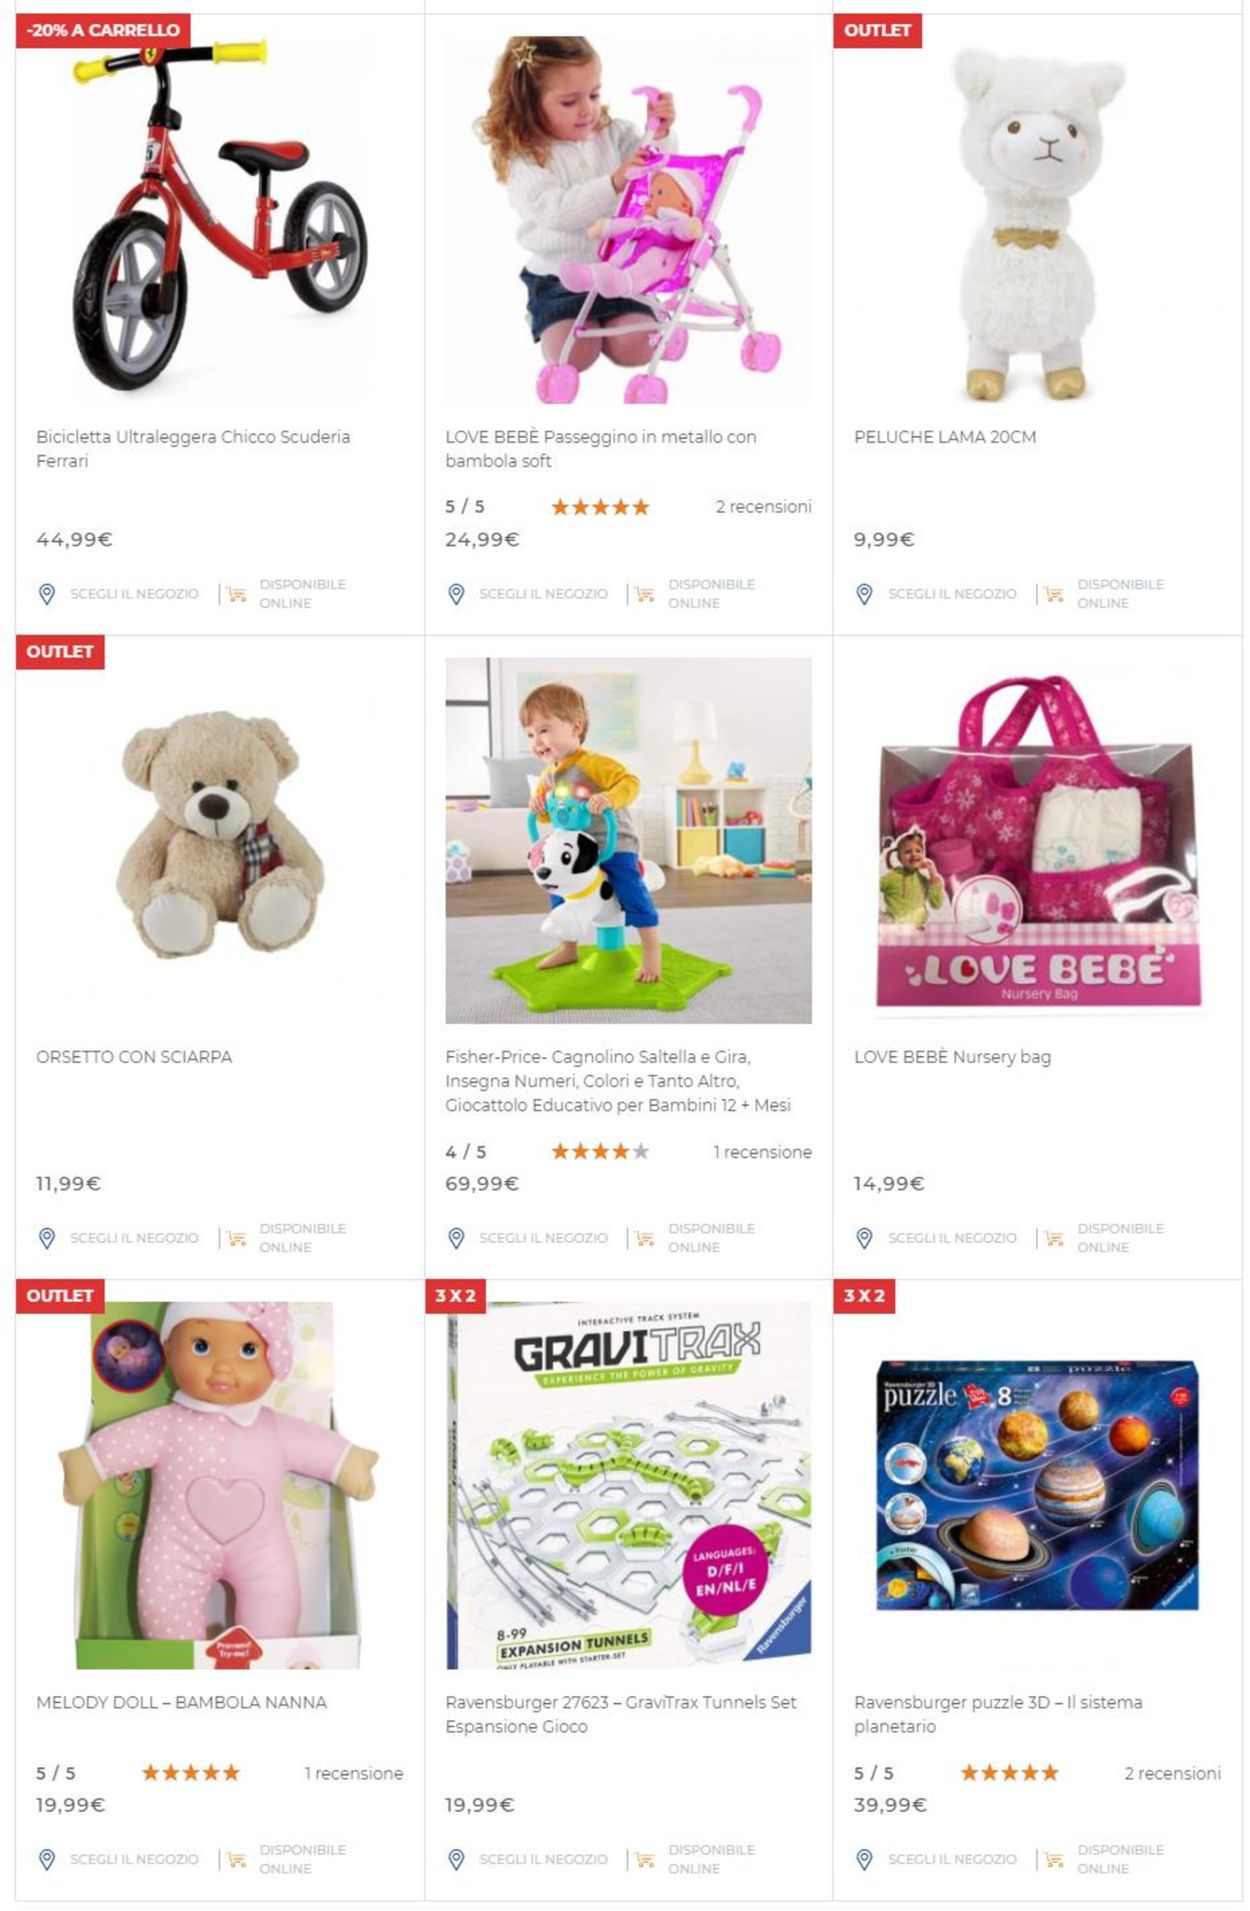Click the location pin icon under Bicicletta Chicco
This screenshot has height=1911, width=1250.
coord(46,594)
